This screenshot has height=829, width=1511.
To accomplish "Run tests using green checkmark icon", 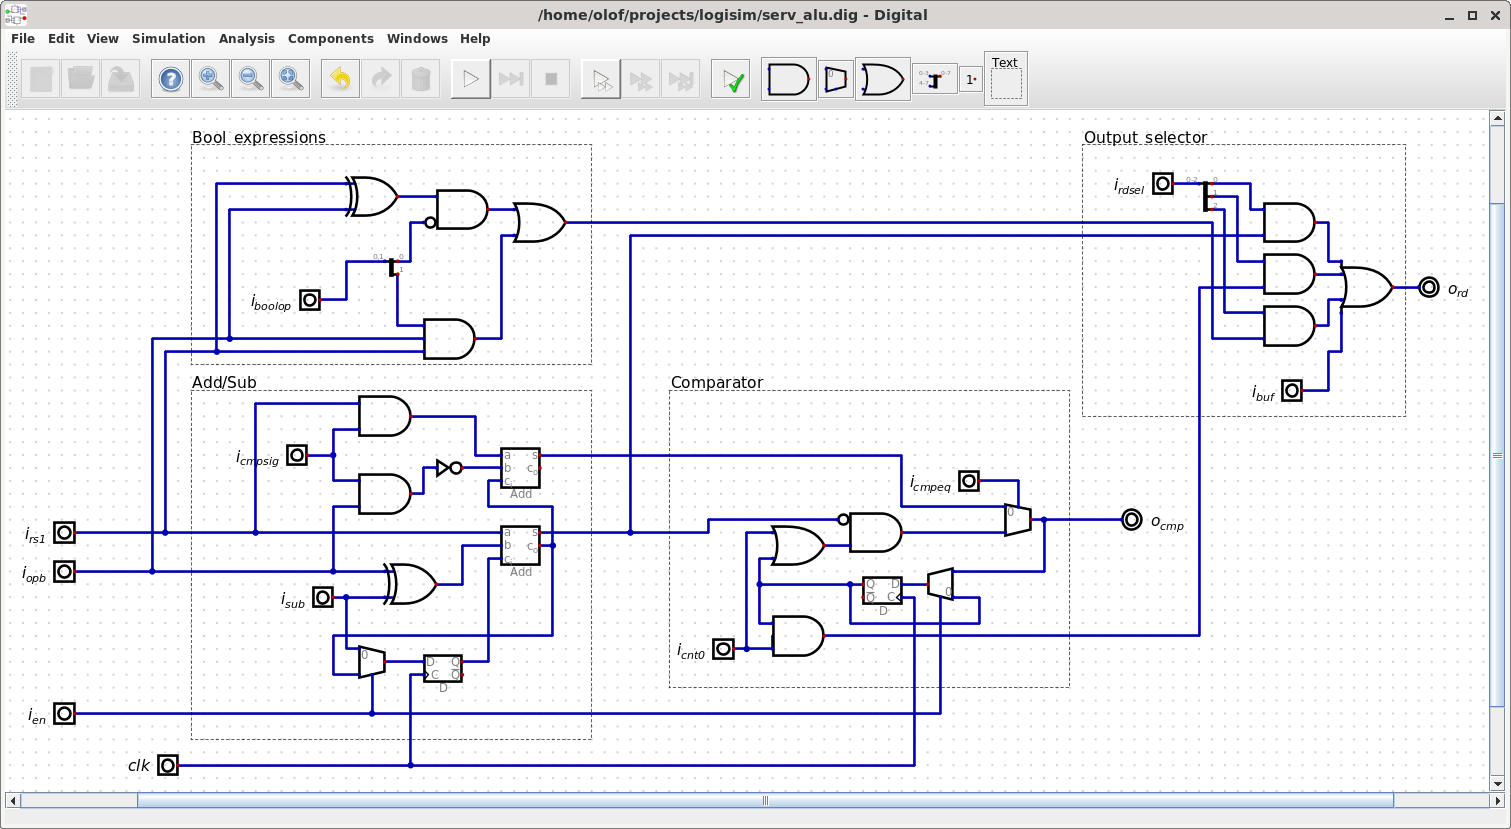I will tap(731, 79).
